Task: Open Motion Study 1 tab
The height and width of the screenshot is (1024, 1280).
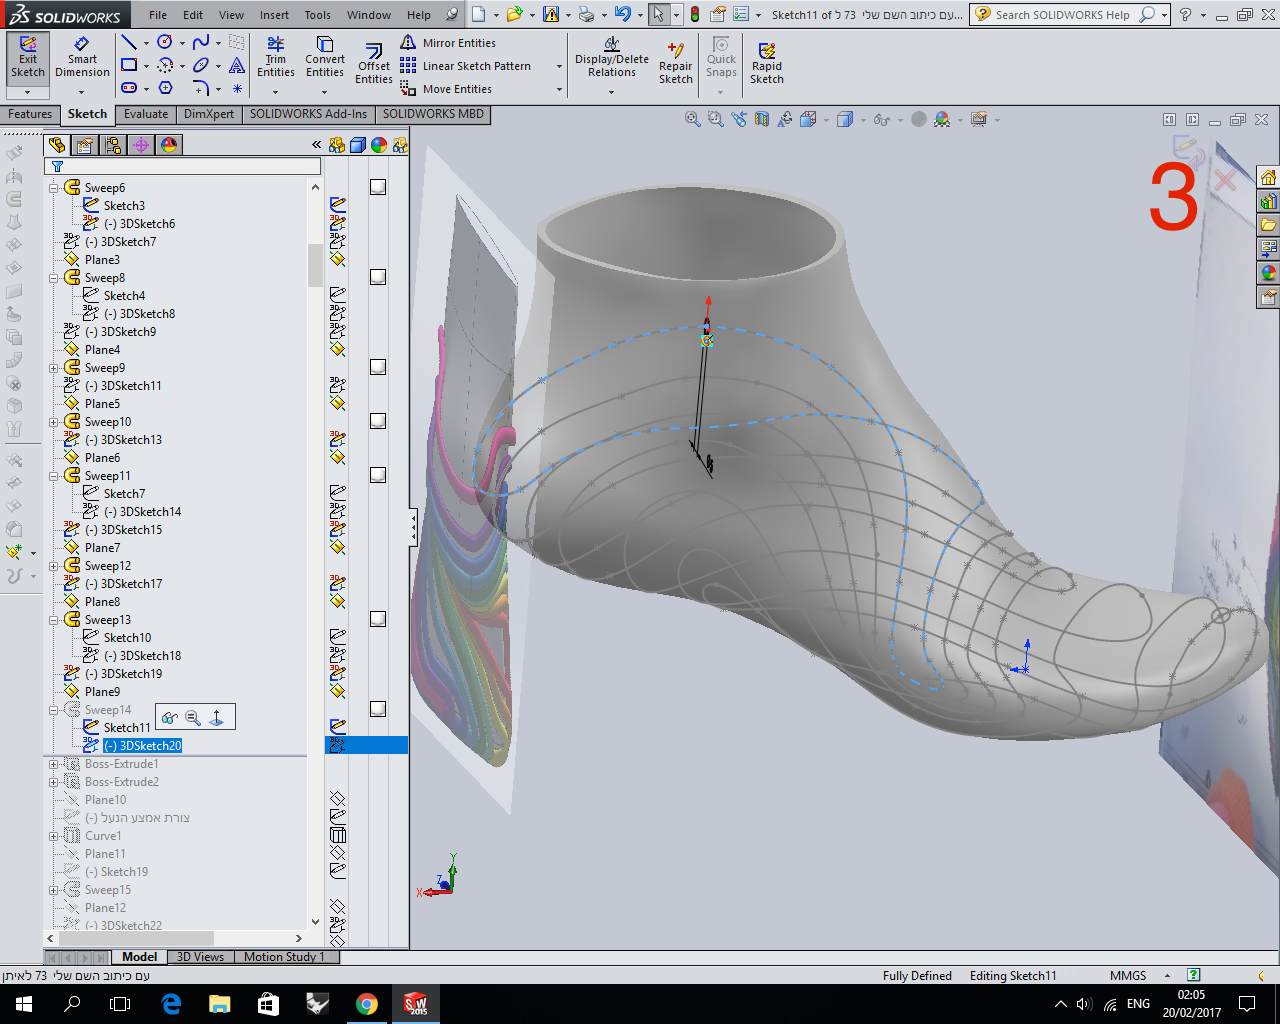Action: coord(284,957)
